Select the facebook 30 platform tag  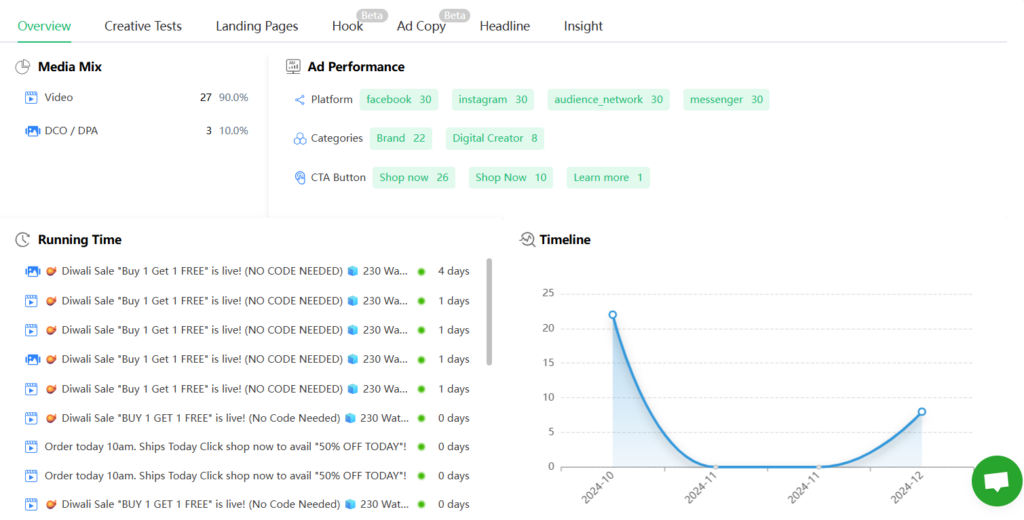(399, 100)
